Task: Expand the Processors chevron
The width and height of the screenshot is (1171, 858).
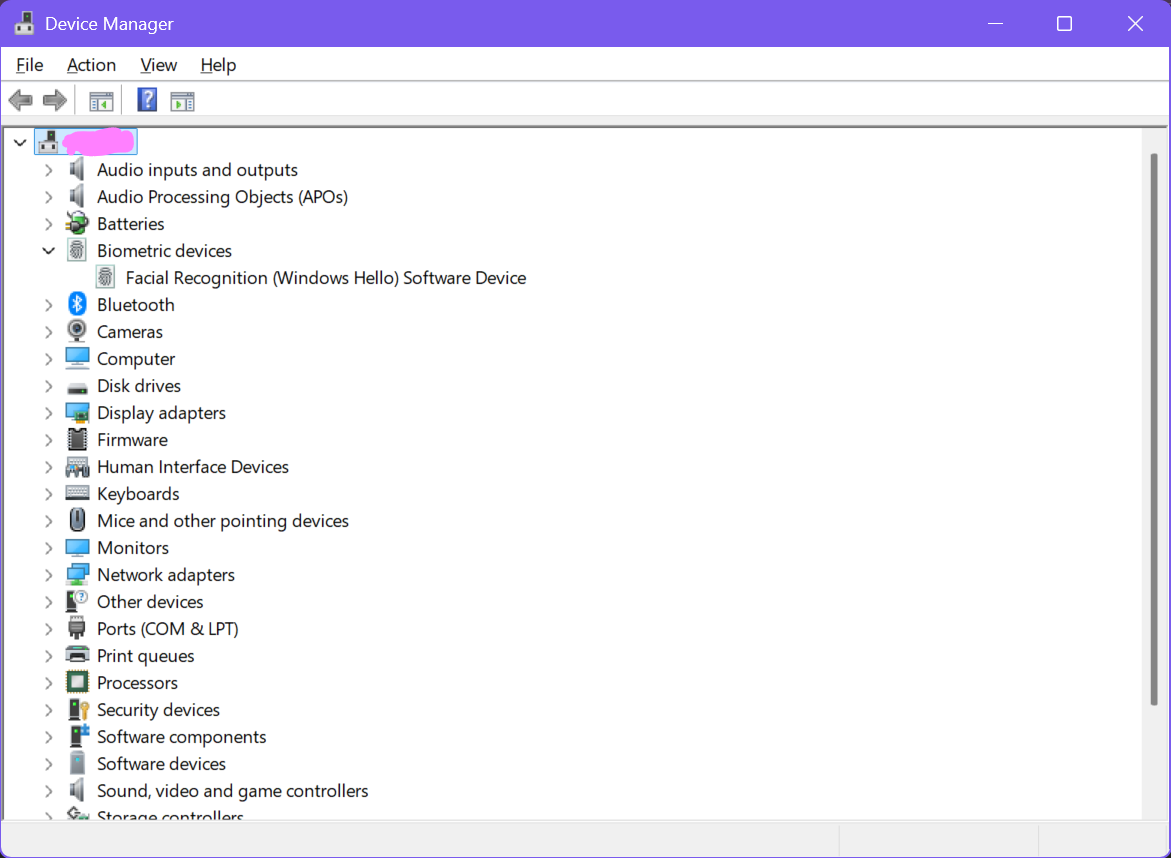Action: coord(49,683)
